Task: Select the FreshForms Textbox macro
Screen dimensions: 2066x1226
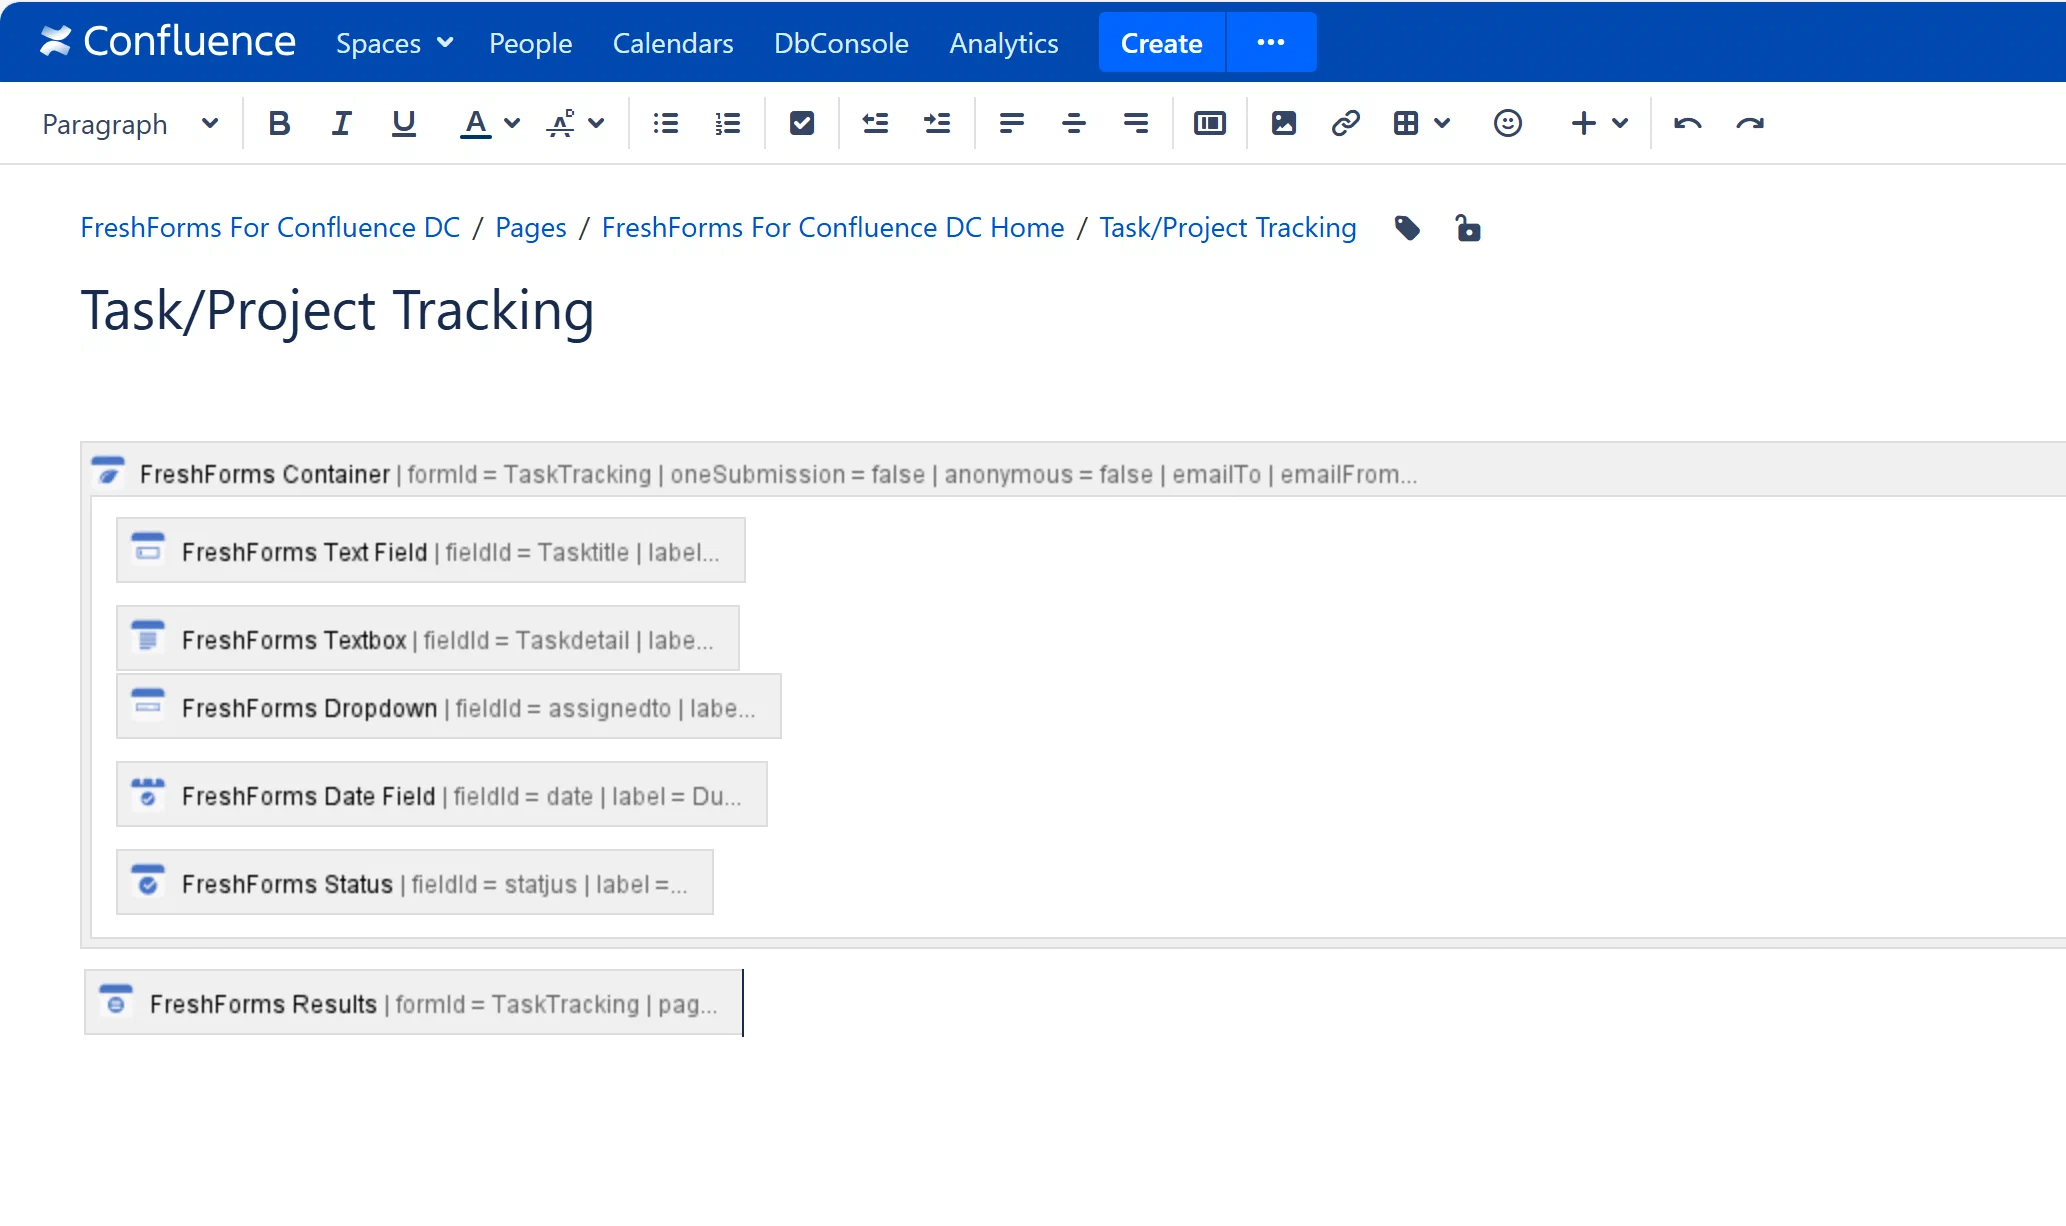Action: pyautogui.click(x=428, y=638)
